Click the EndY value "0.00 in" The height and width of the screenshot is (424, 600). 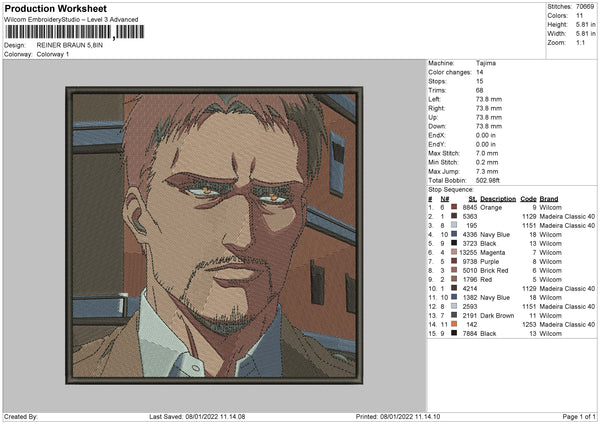coord(486,144)
